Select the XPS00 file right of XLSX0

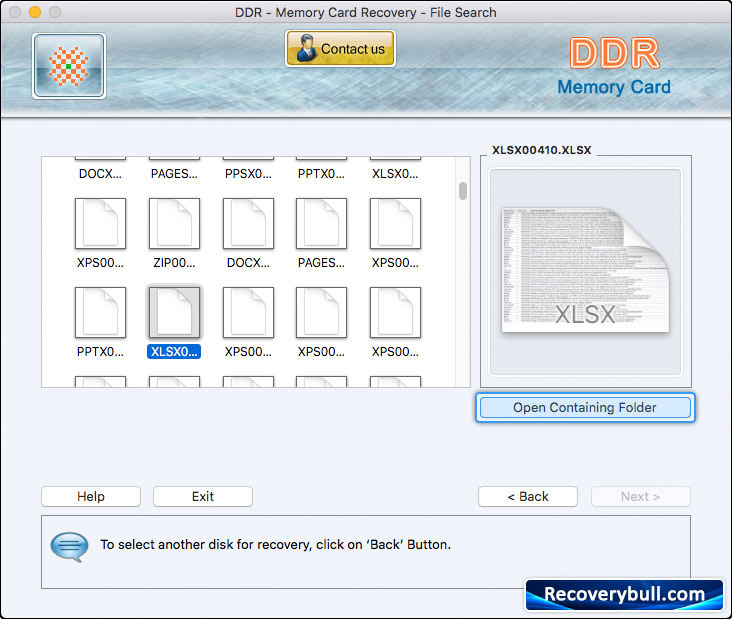tap(248, 312)
